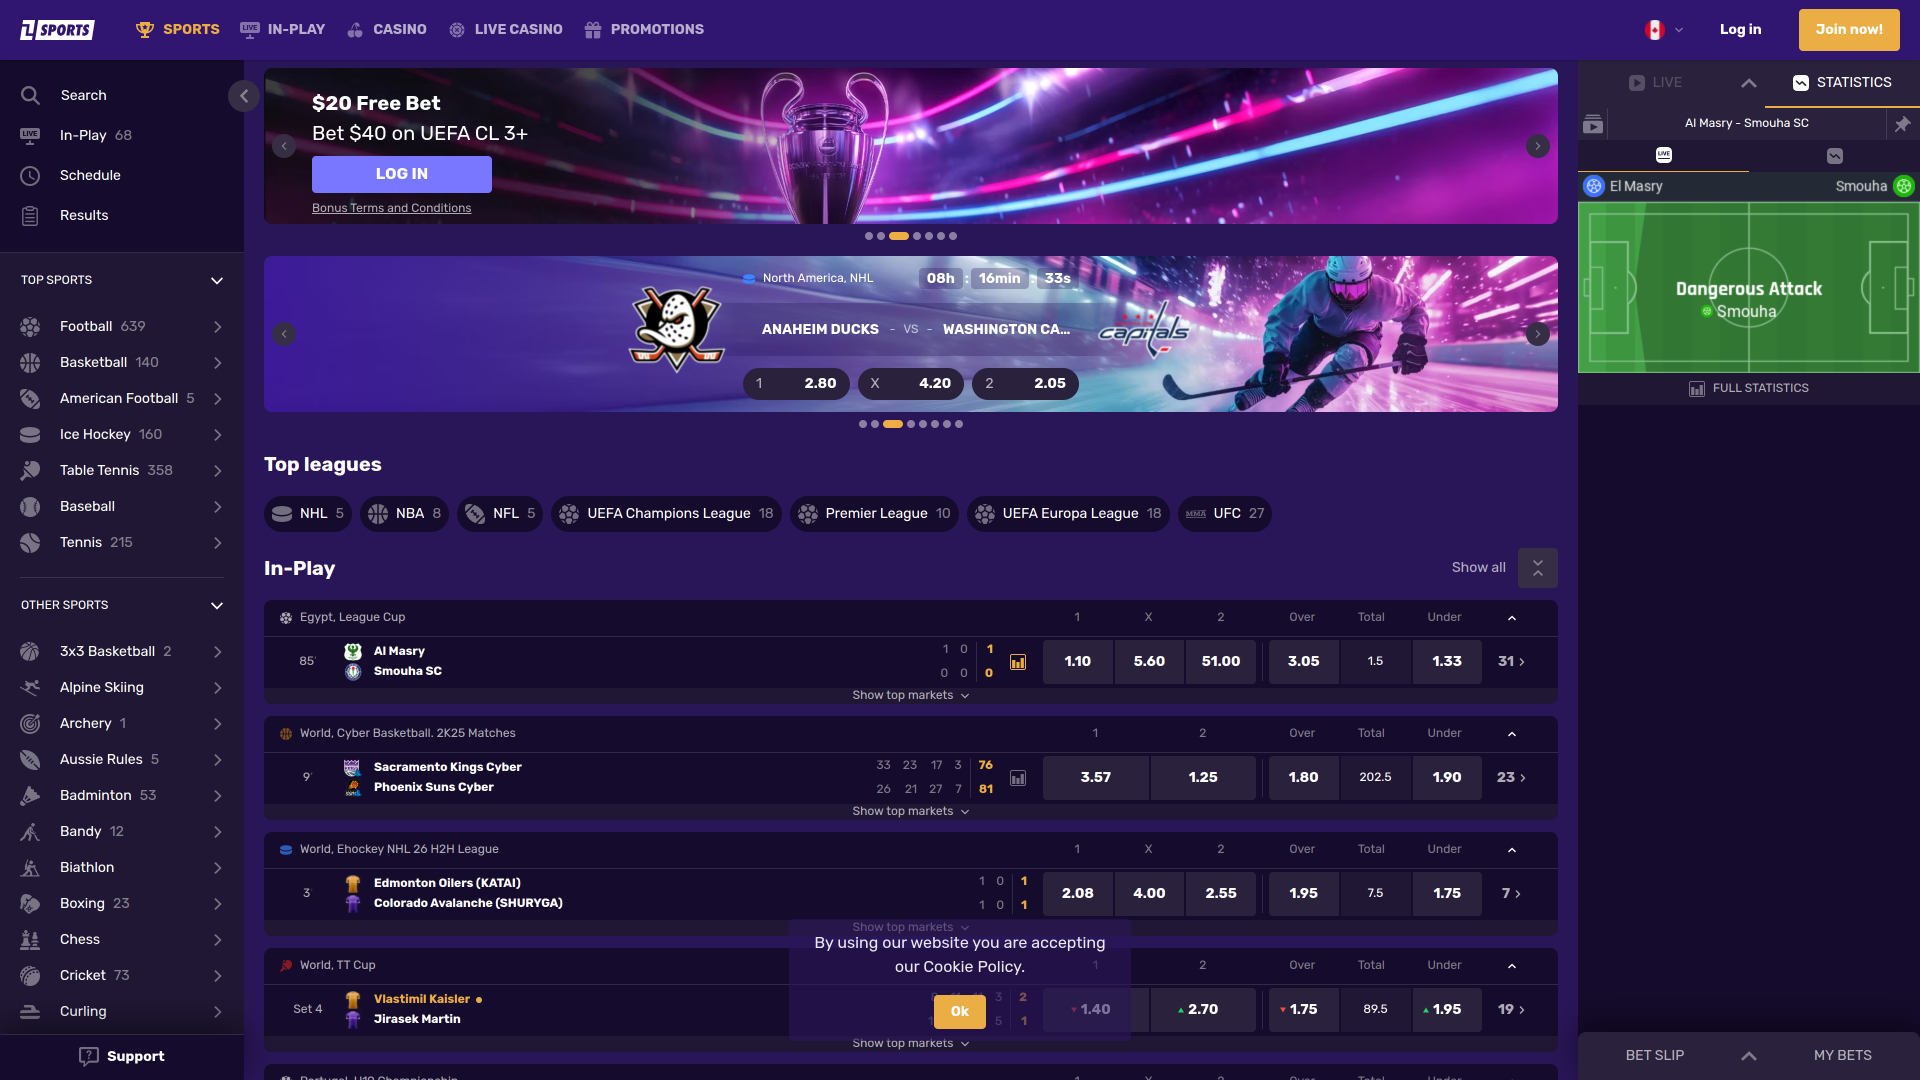Viewport: 1920px width, 1080px height.
Task: Select the Chess sidebar icon
Action: click(30, 940)
